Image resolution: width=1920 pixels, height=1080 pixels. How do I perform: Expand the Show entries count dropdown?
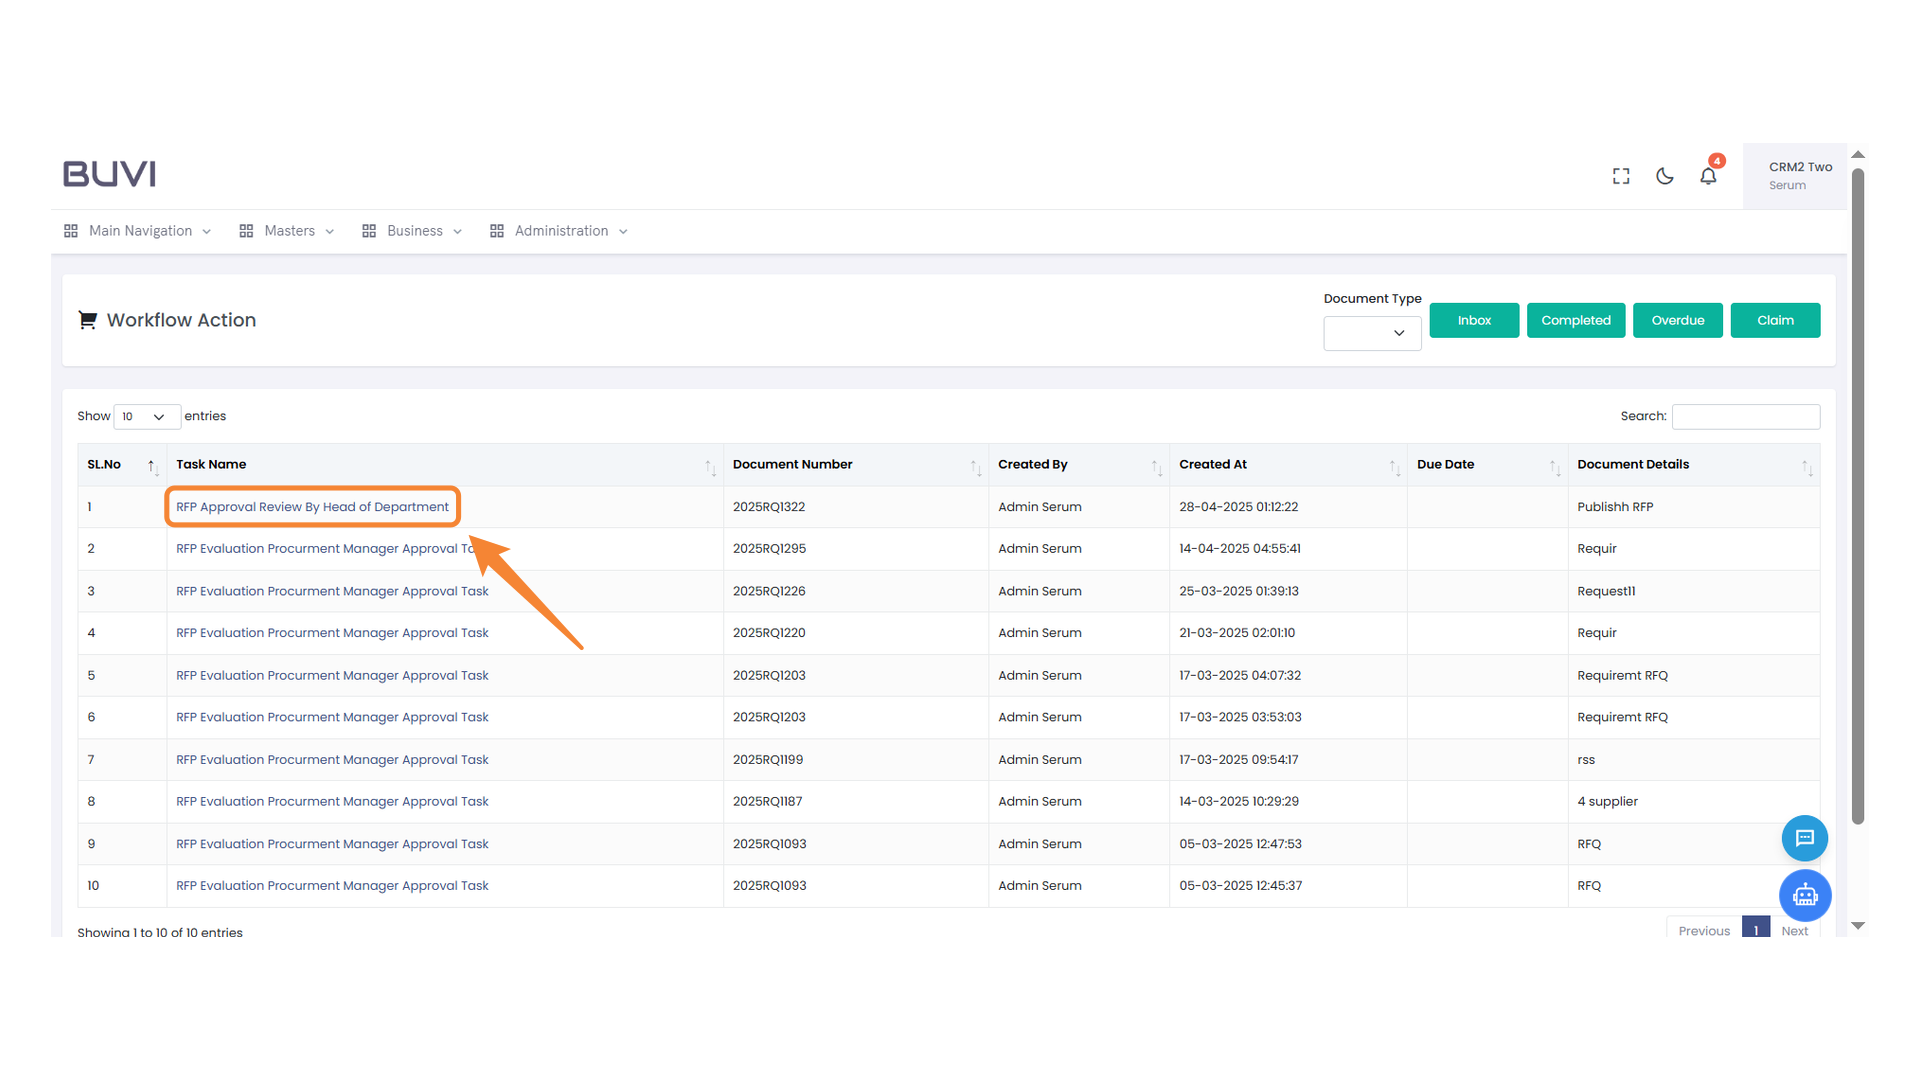[x=146, y=417]
